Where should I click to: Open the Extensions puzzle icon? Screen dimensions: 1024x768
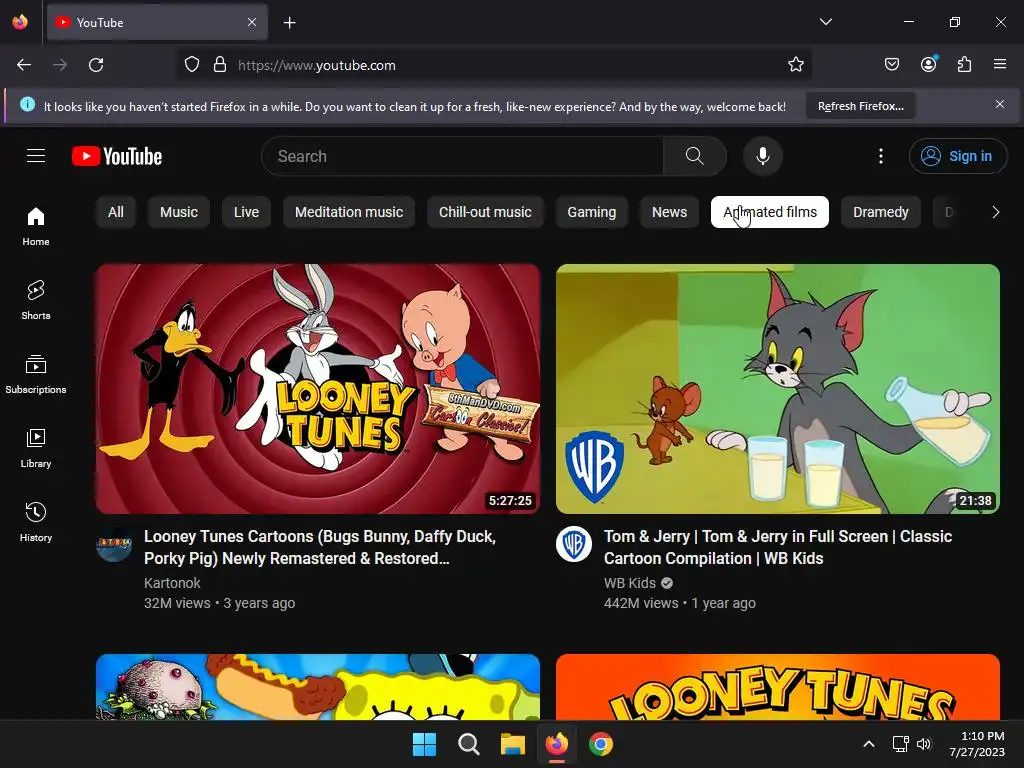[964, 65]
